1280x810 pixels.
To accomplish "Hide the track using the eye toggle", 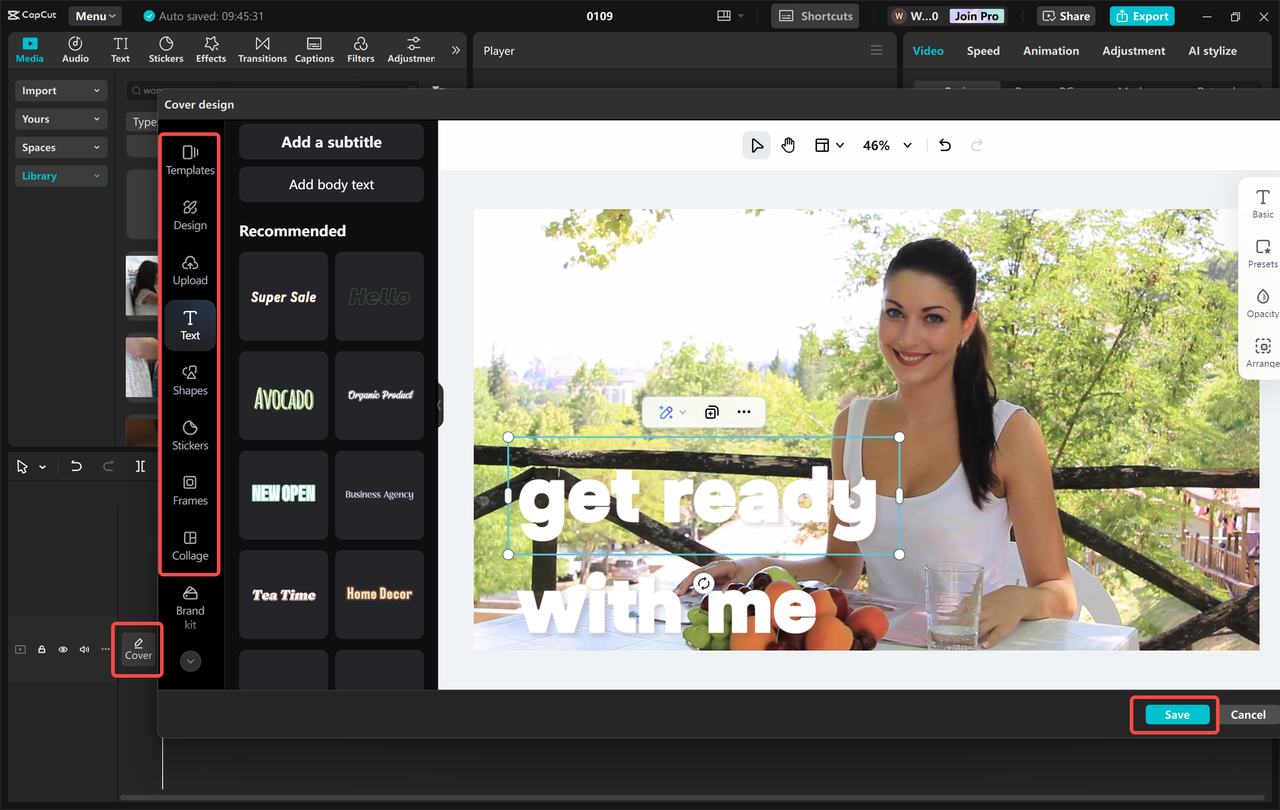I will [x=63, y=649].
